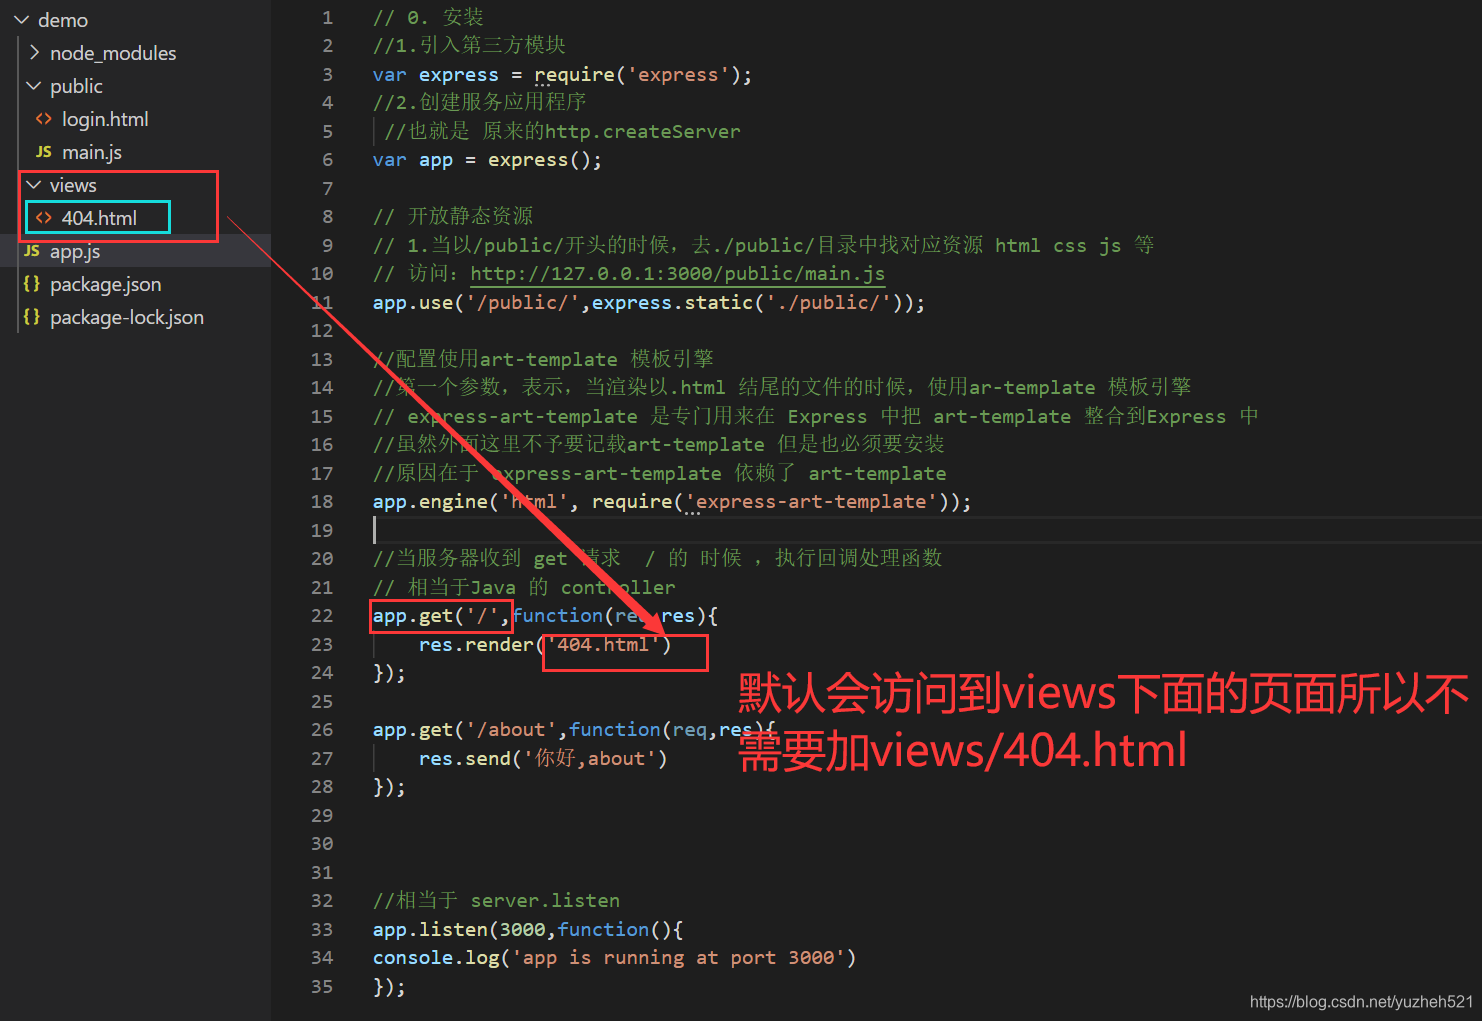Screen dimensions: 1482x1021
Task: Click 'app is running at port 3000' string
Action: click(x=678, y=958)
